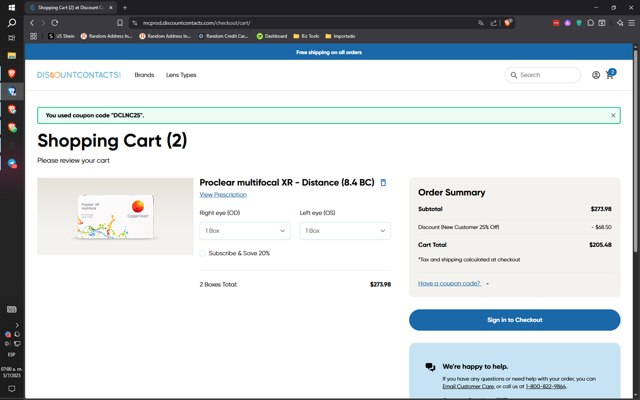This screenshot has width=640, height=400.
Task: Open the Brave Shields icon
Action: 508,22
